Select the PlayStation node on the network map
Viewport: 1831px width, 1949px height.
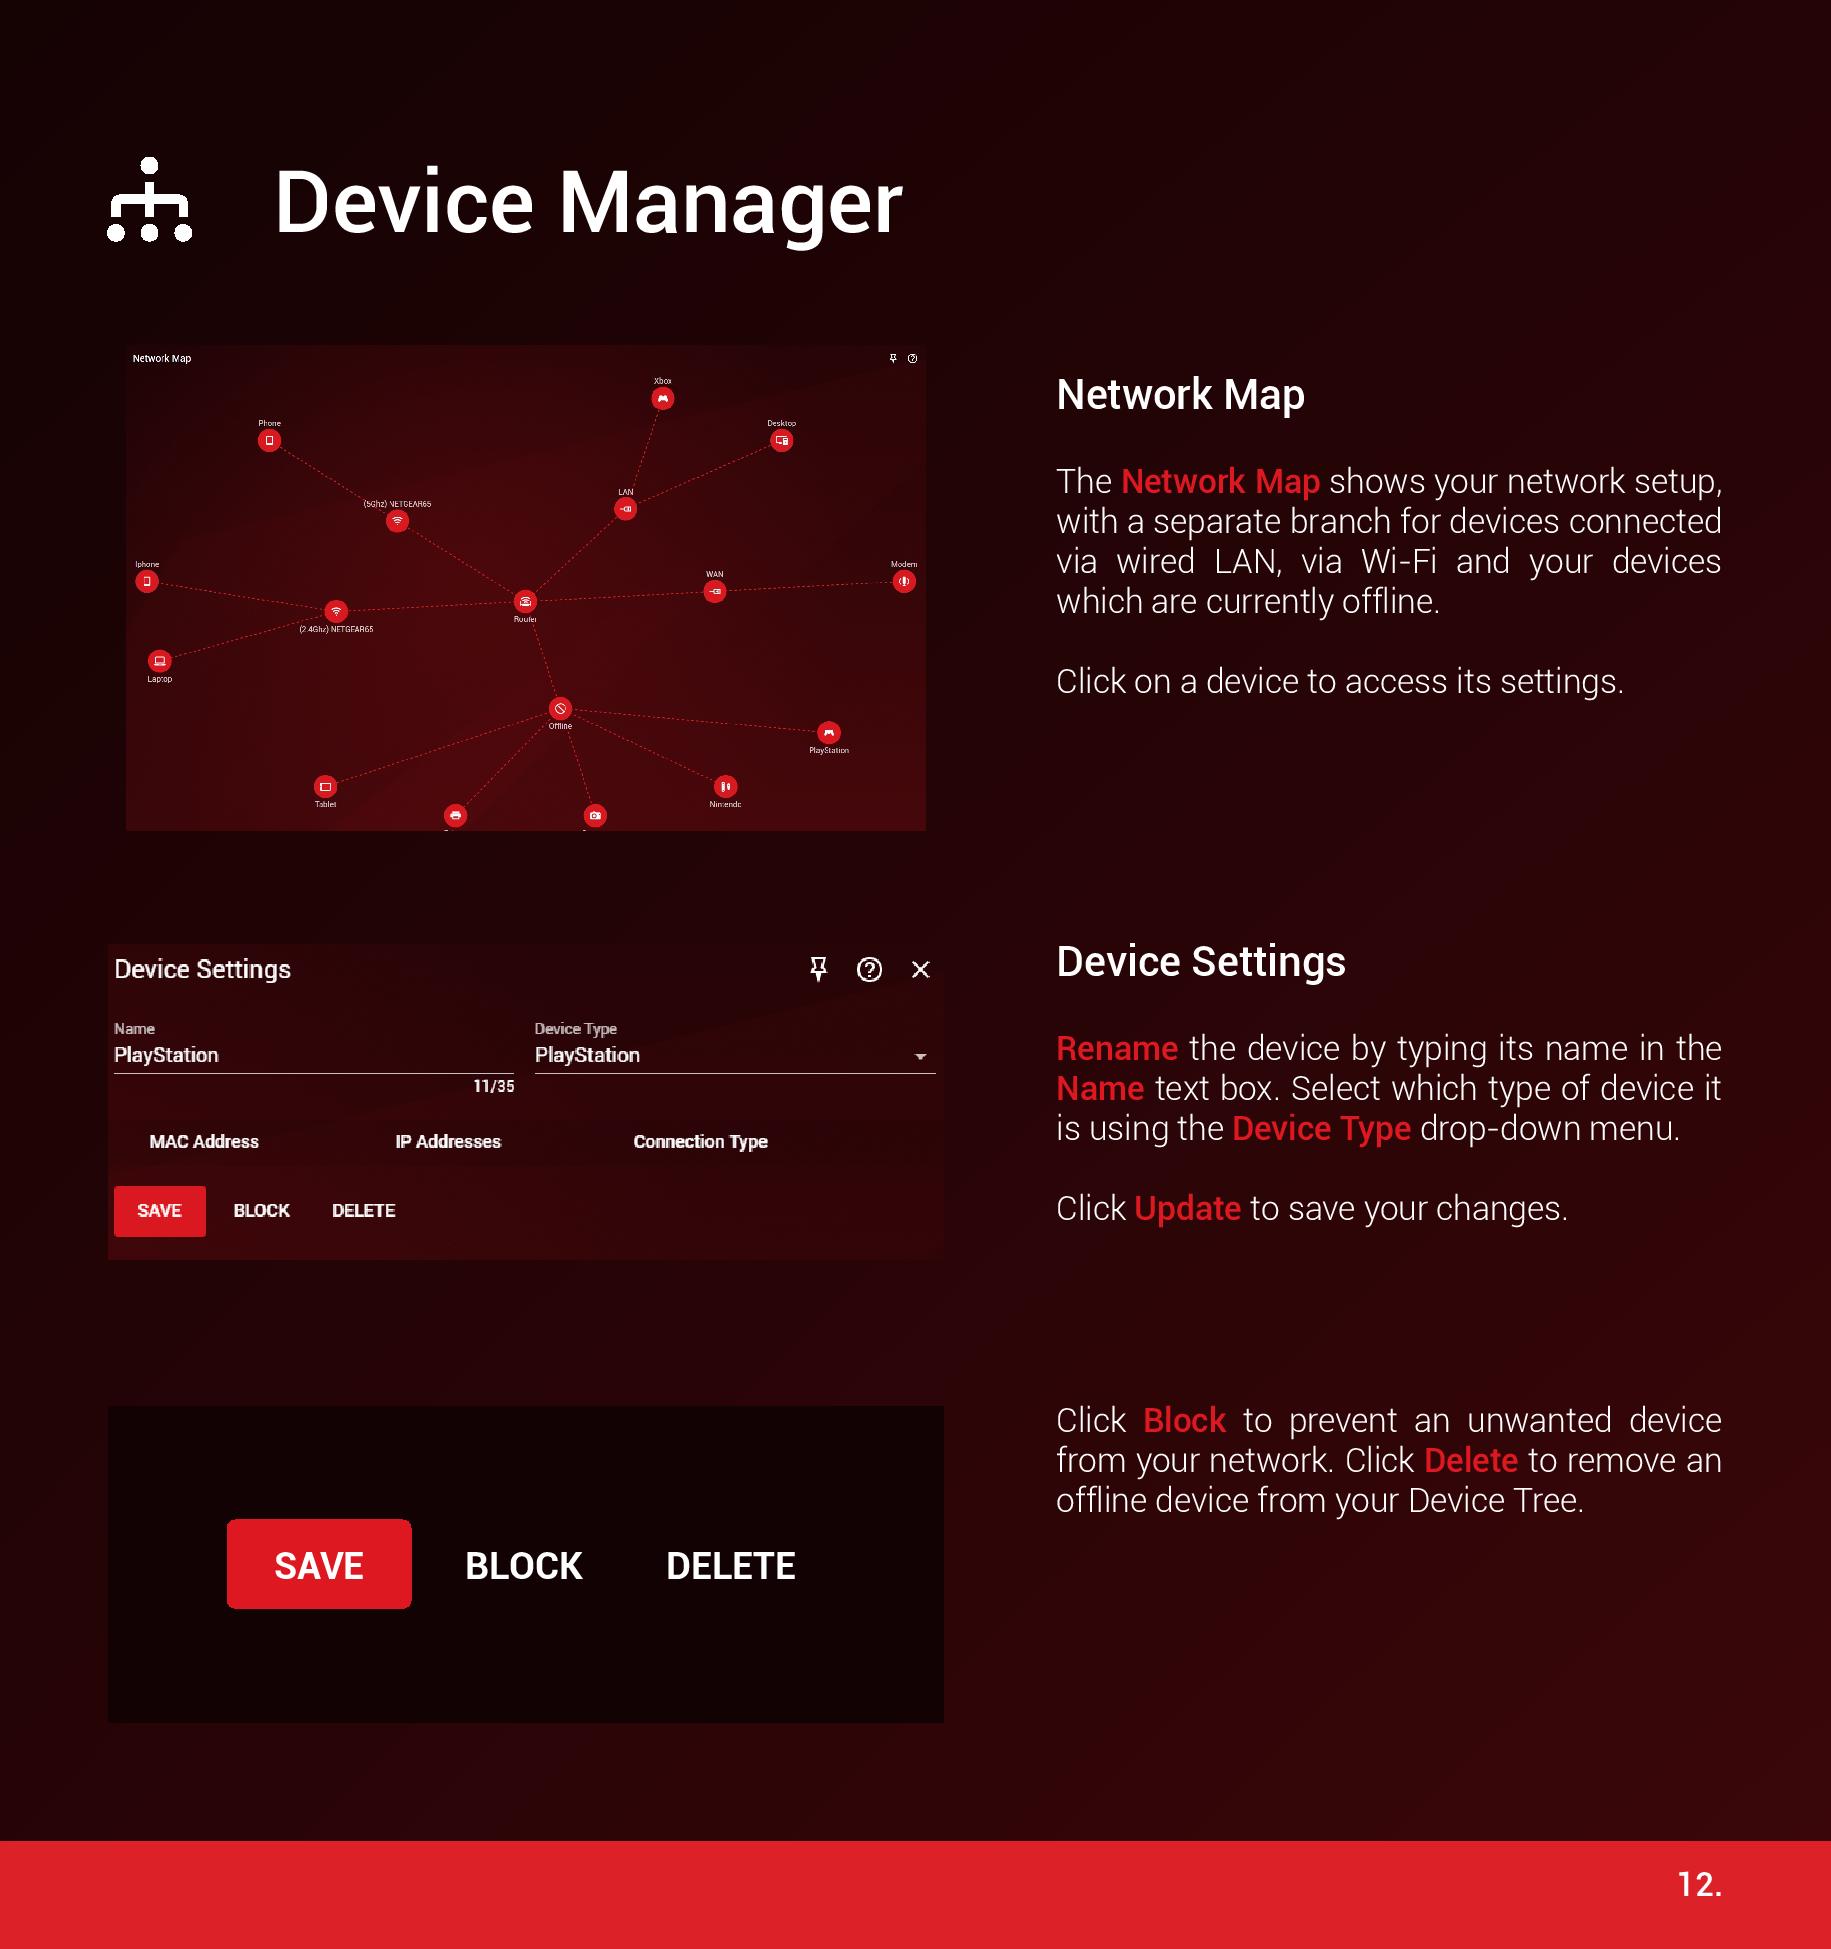tap(828, 733)
